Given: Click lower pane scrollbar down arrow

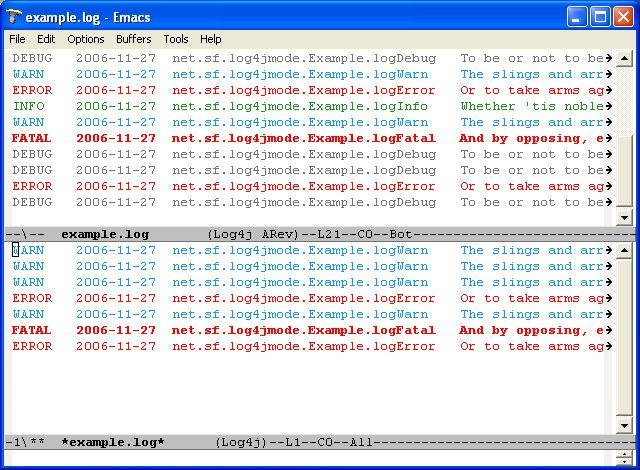Looking at the screenshot, I should (x=624, y=426).
